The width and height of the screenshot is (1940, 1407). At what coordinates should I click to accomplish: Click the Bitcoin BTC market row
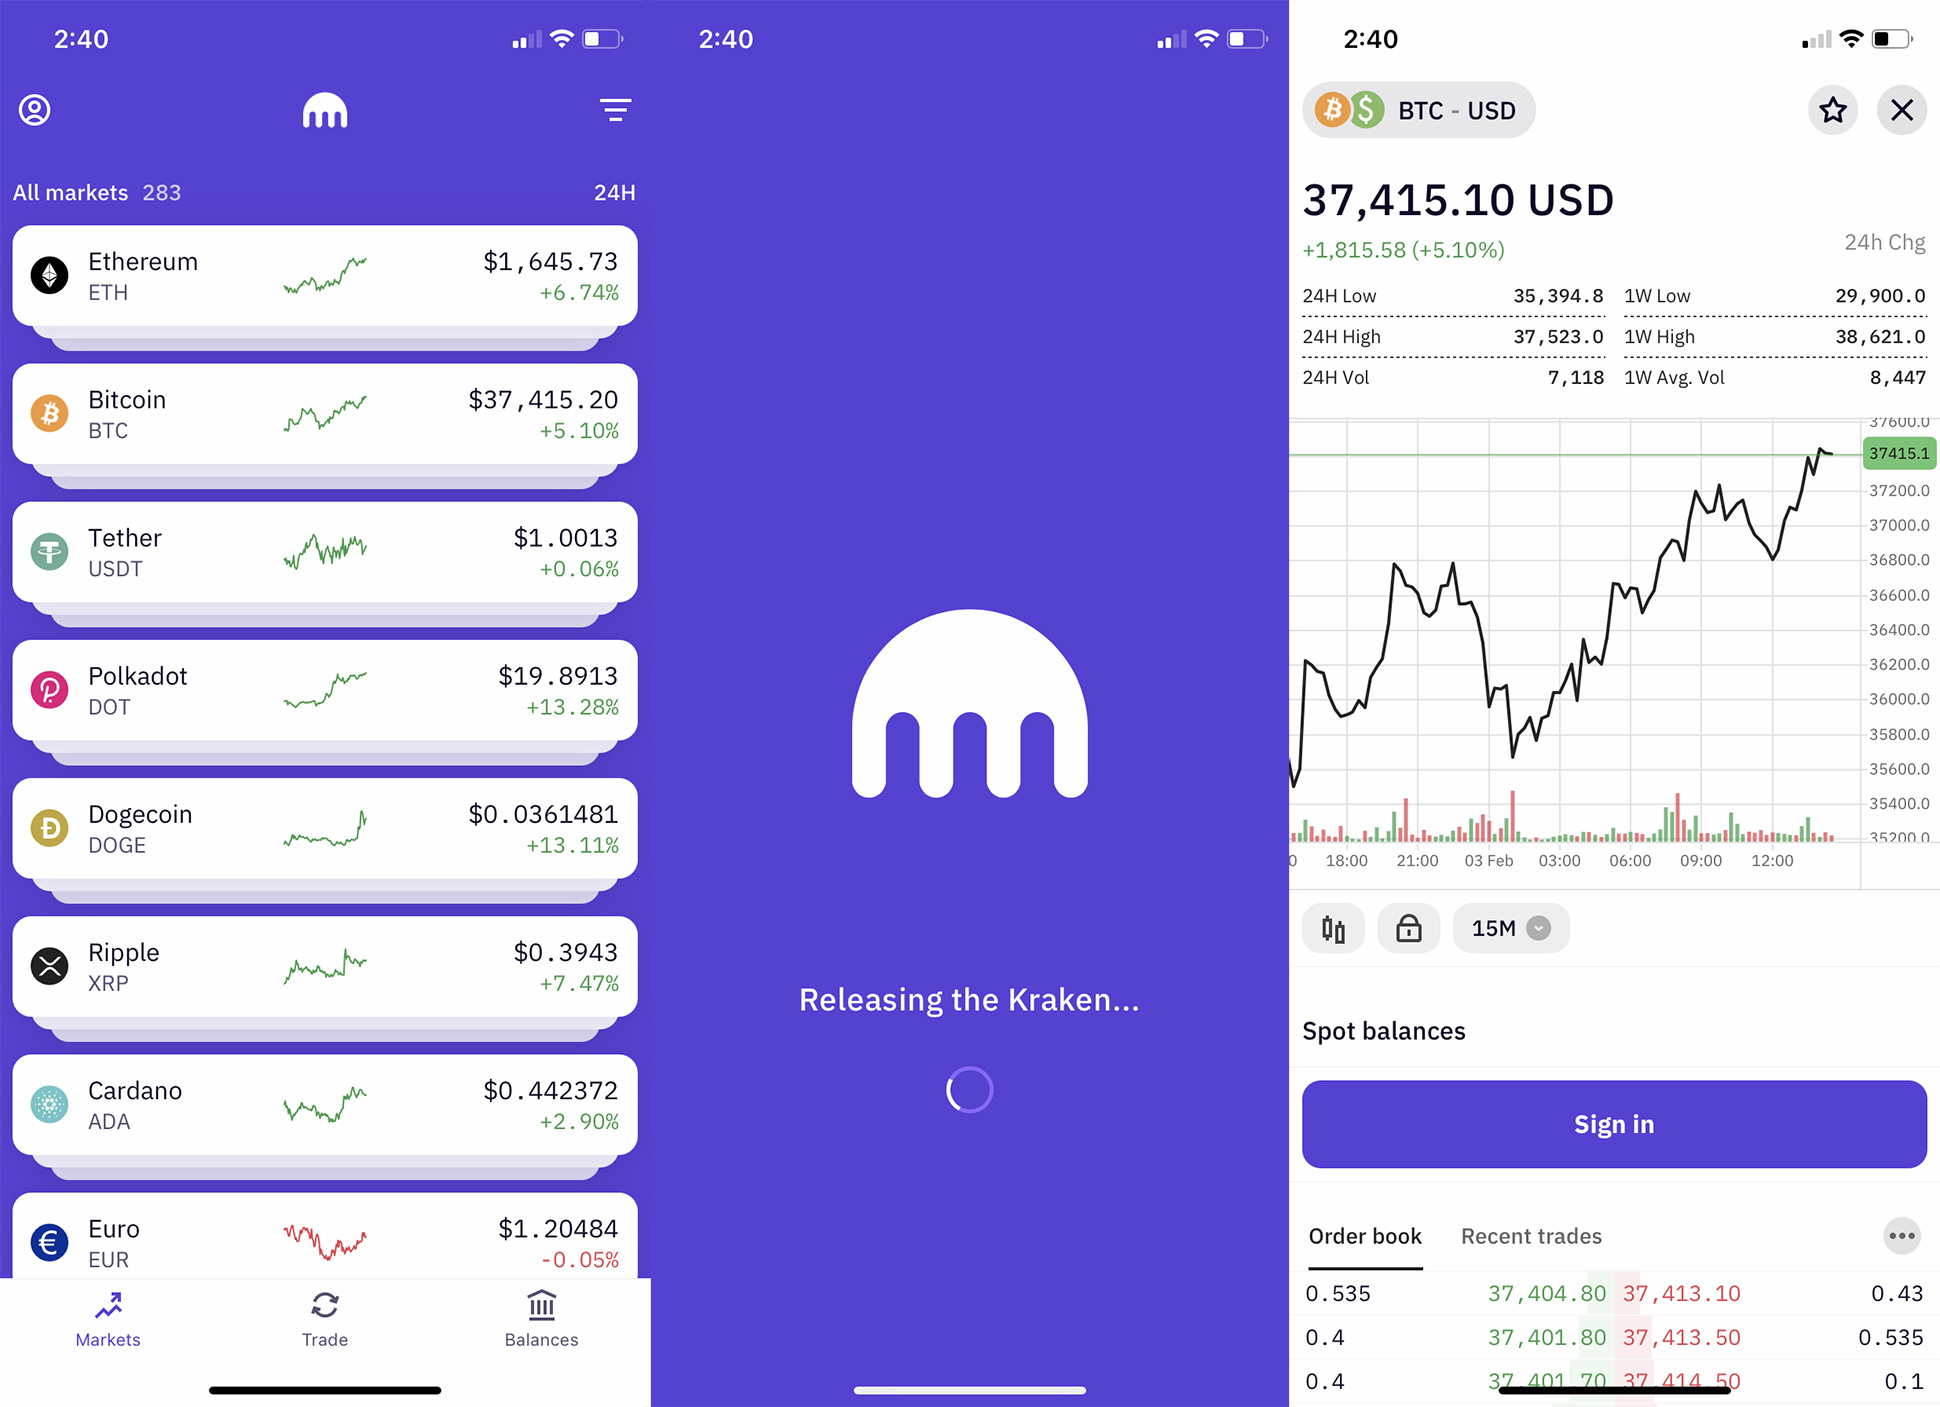322,414
